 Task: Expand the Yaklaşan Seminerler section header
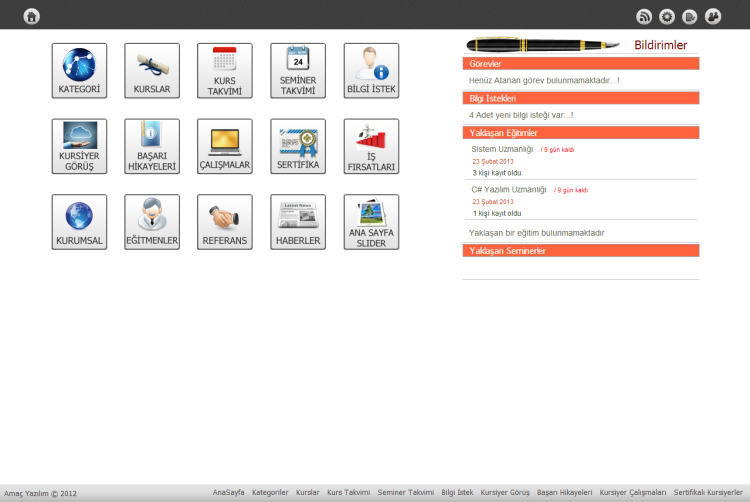point(581,251)
